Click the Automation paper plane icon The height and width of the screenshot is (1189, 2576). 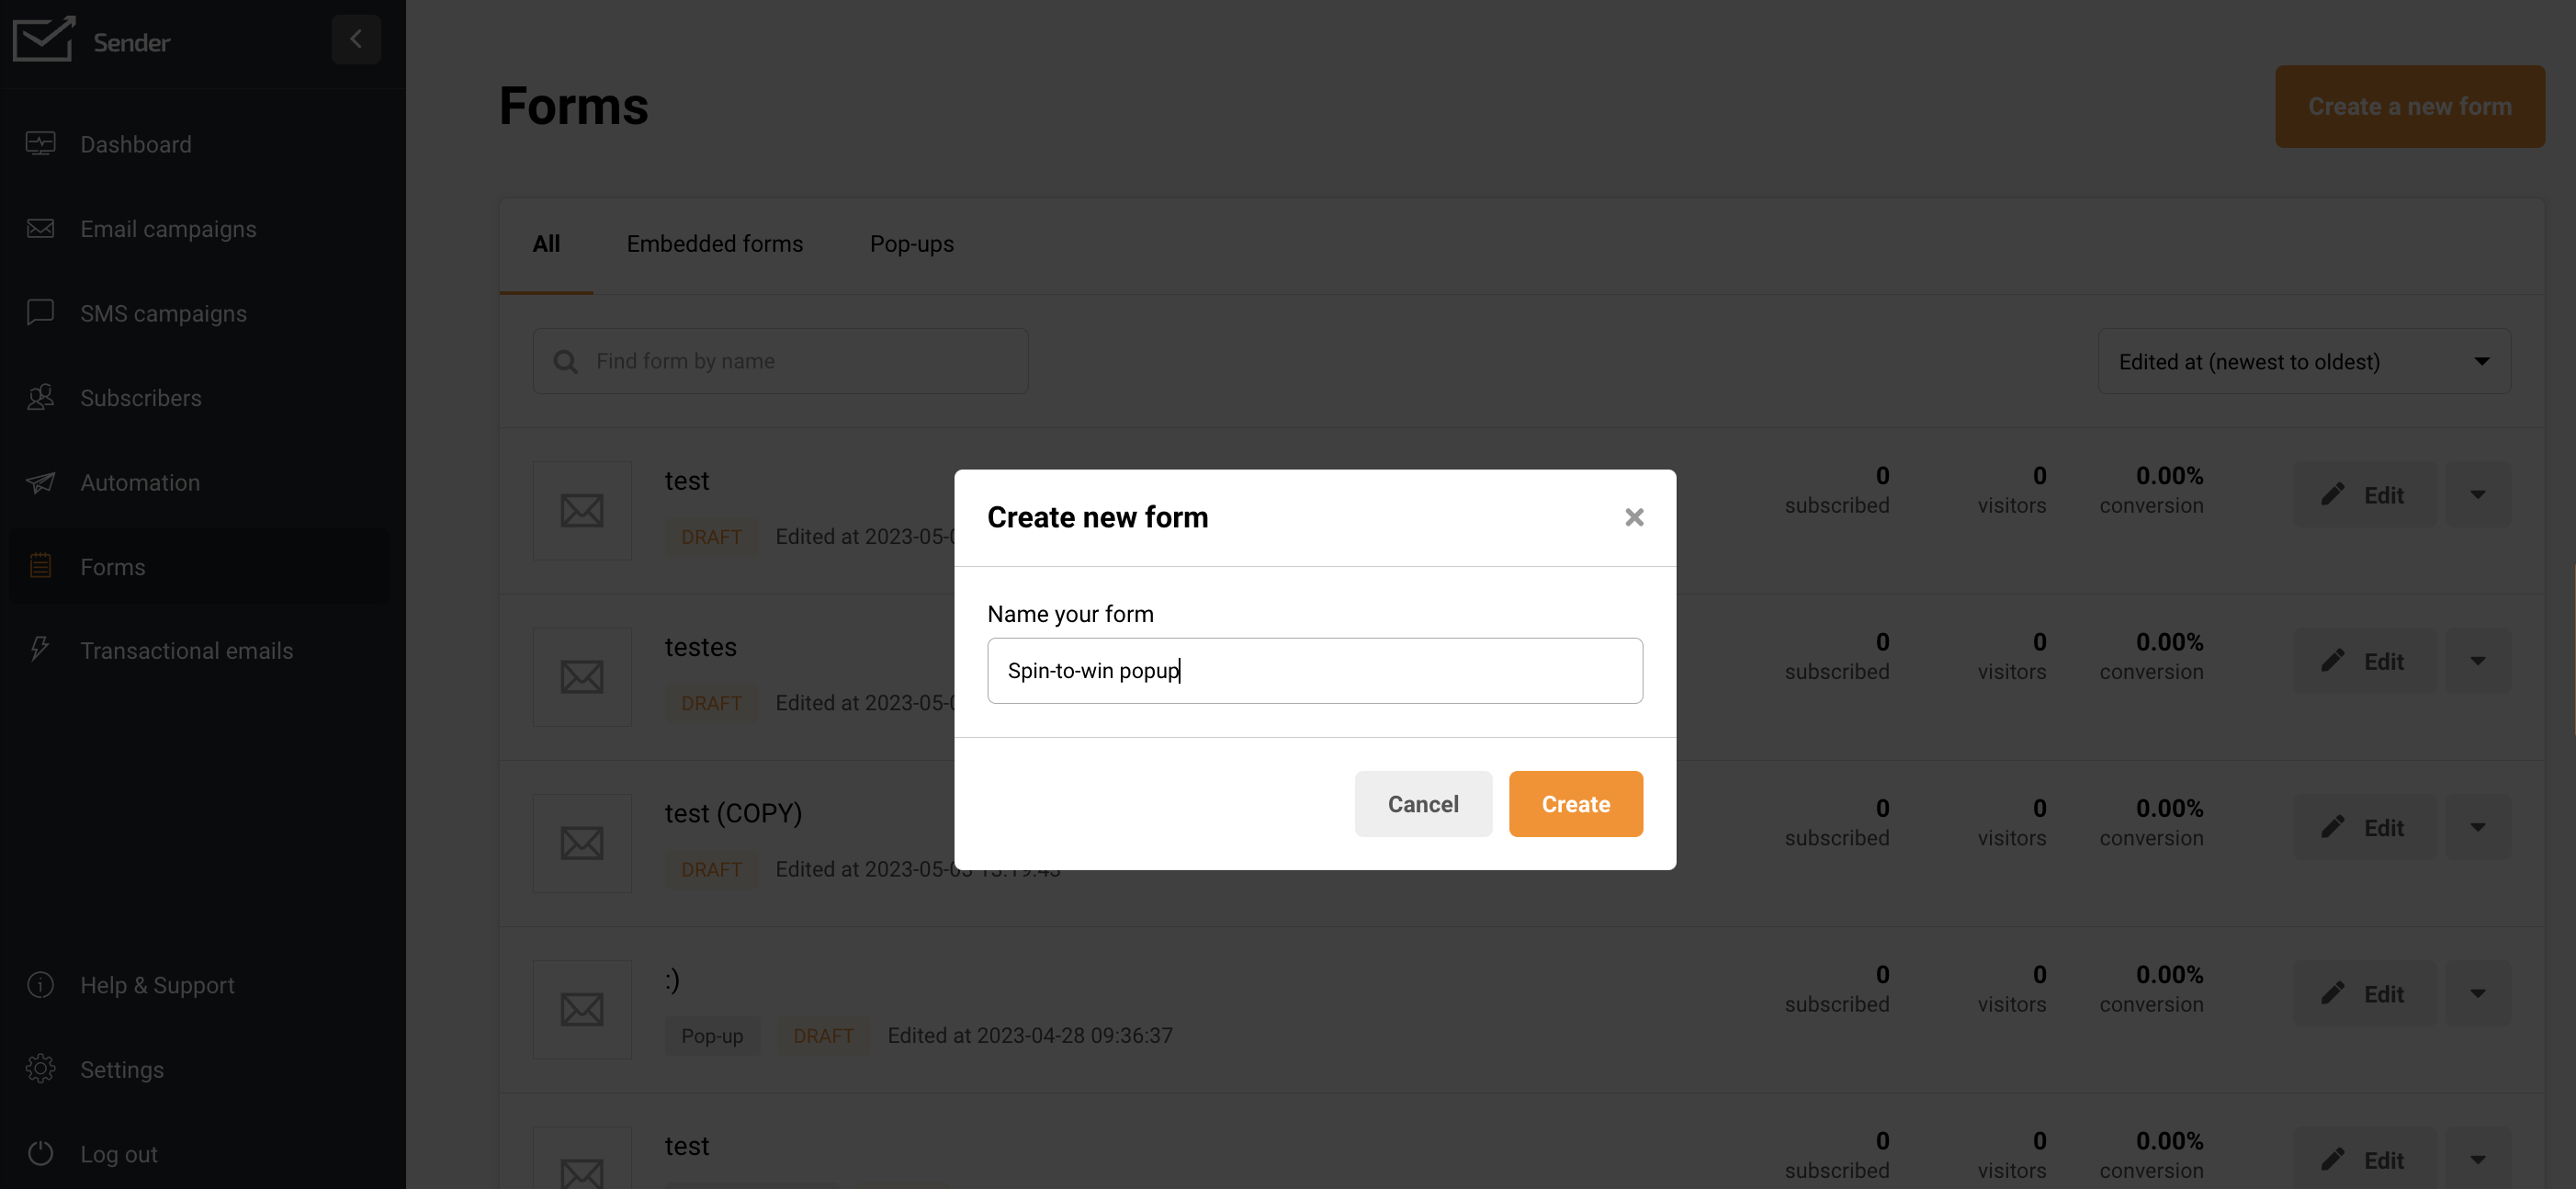pos(41,482)
